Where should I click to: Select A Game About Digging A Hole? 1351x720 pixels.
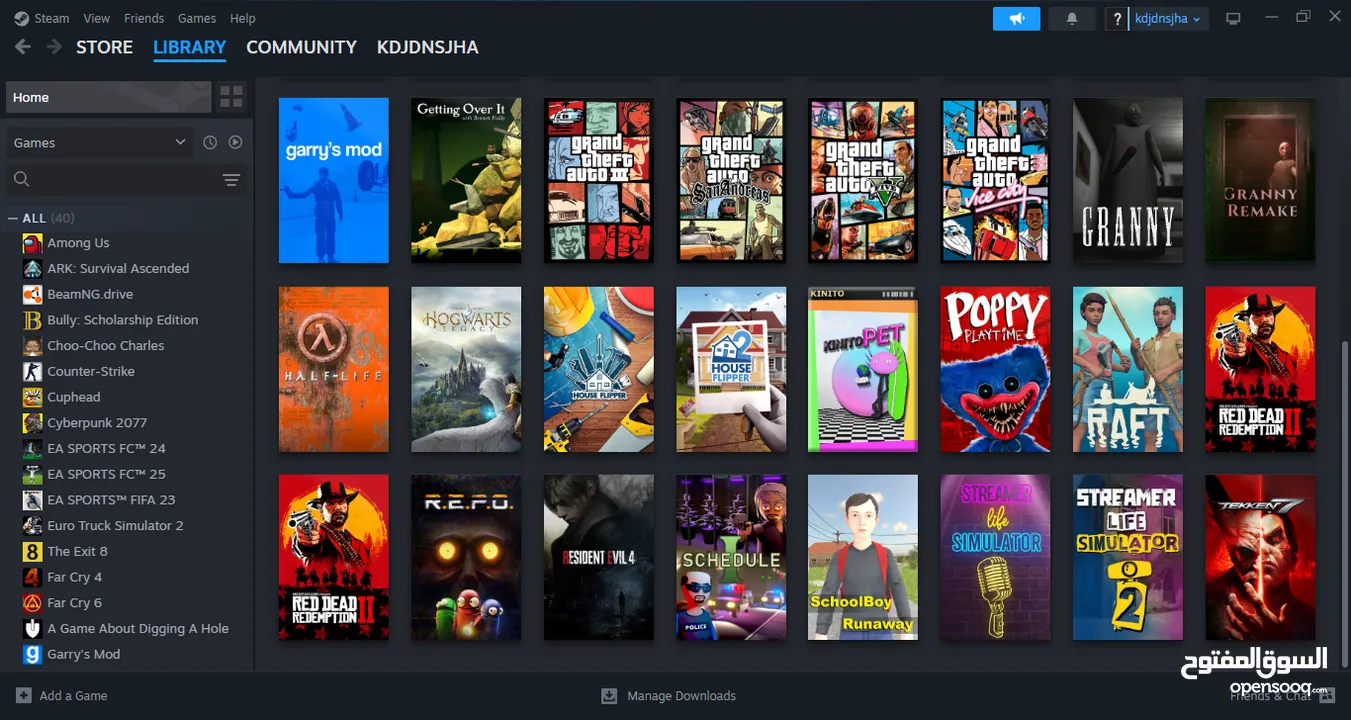tap(138, 629)
